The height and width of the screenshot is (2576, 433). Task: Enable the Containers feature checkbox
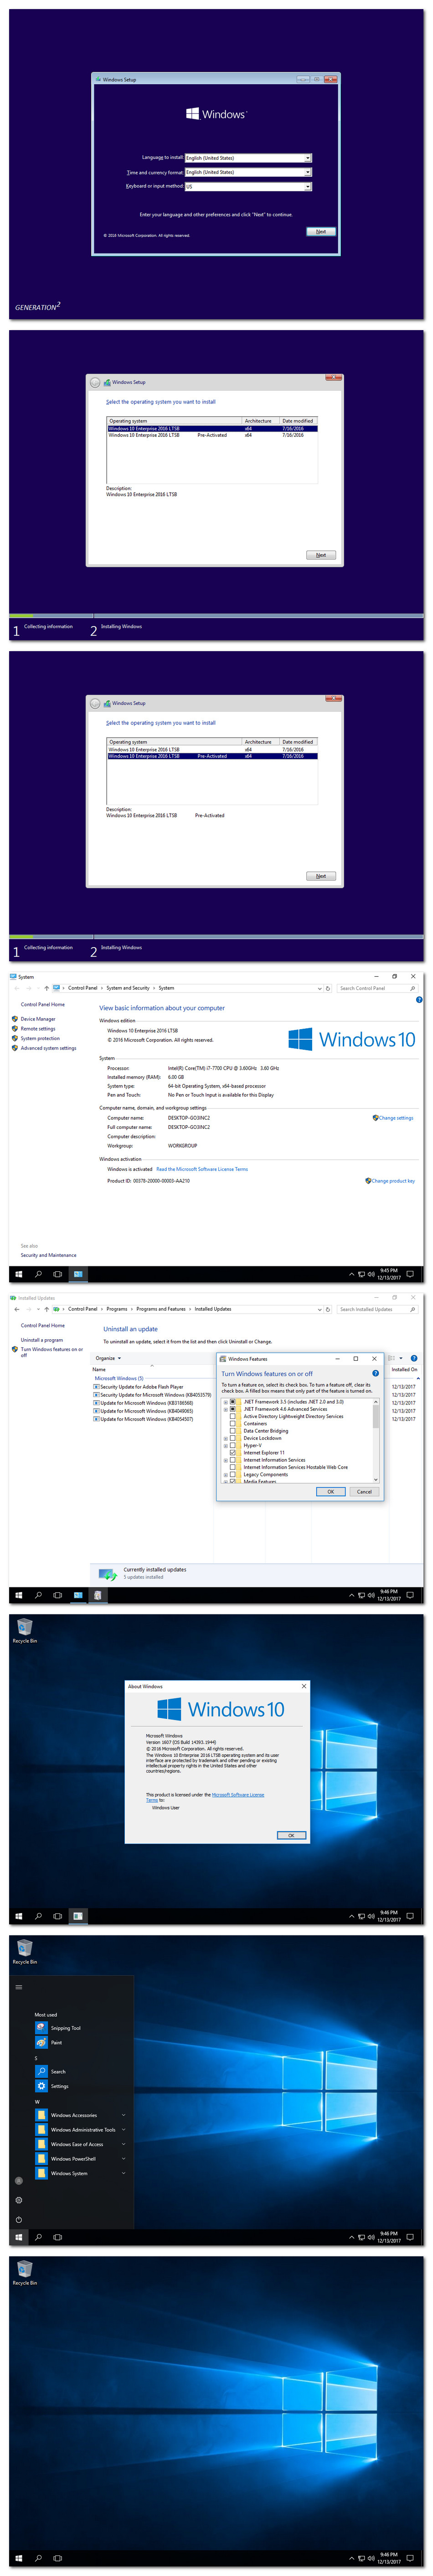pyautogui.click(x=233, y=1423)
